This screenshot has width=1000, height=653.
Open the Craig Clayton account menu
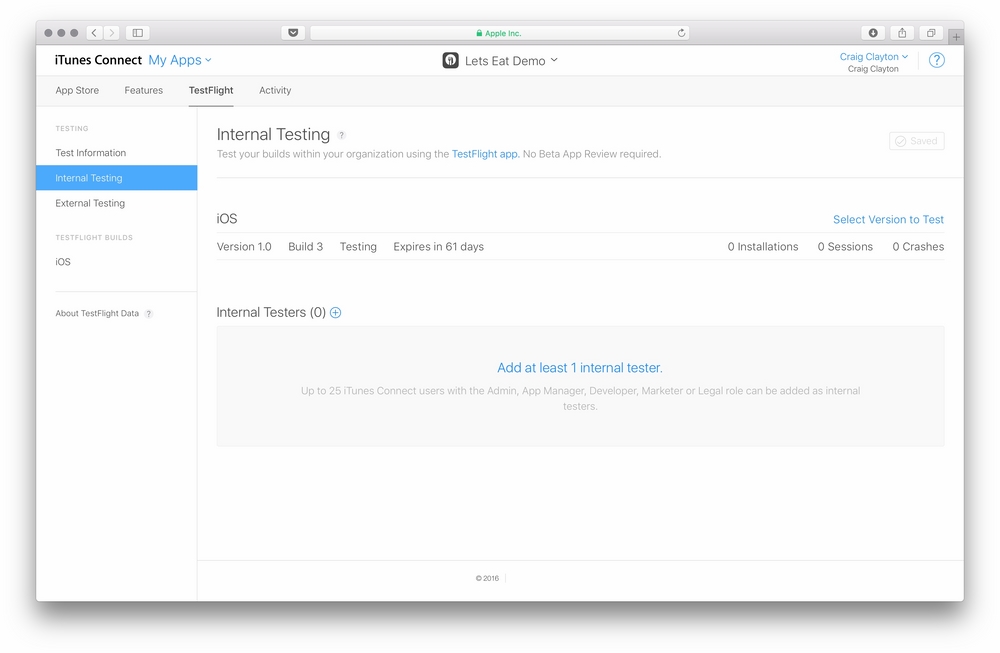[873, 57]
